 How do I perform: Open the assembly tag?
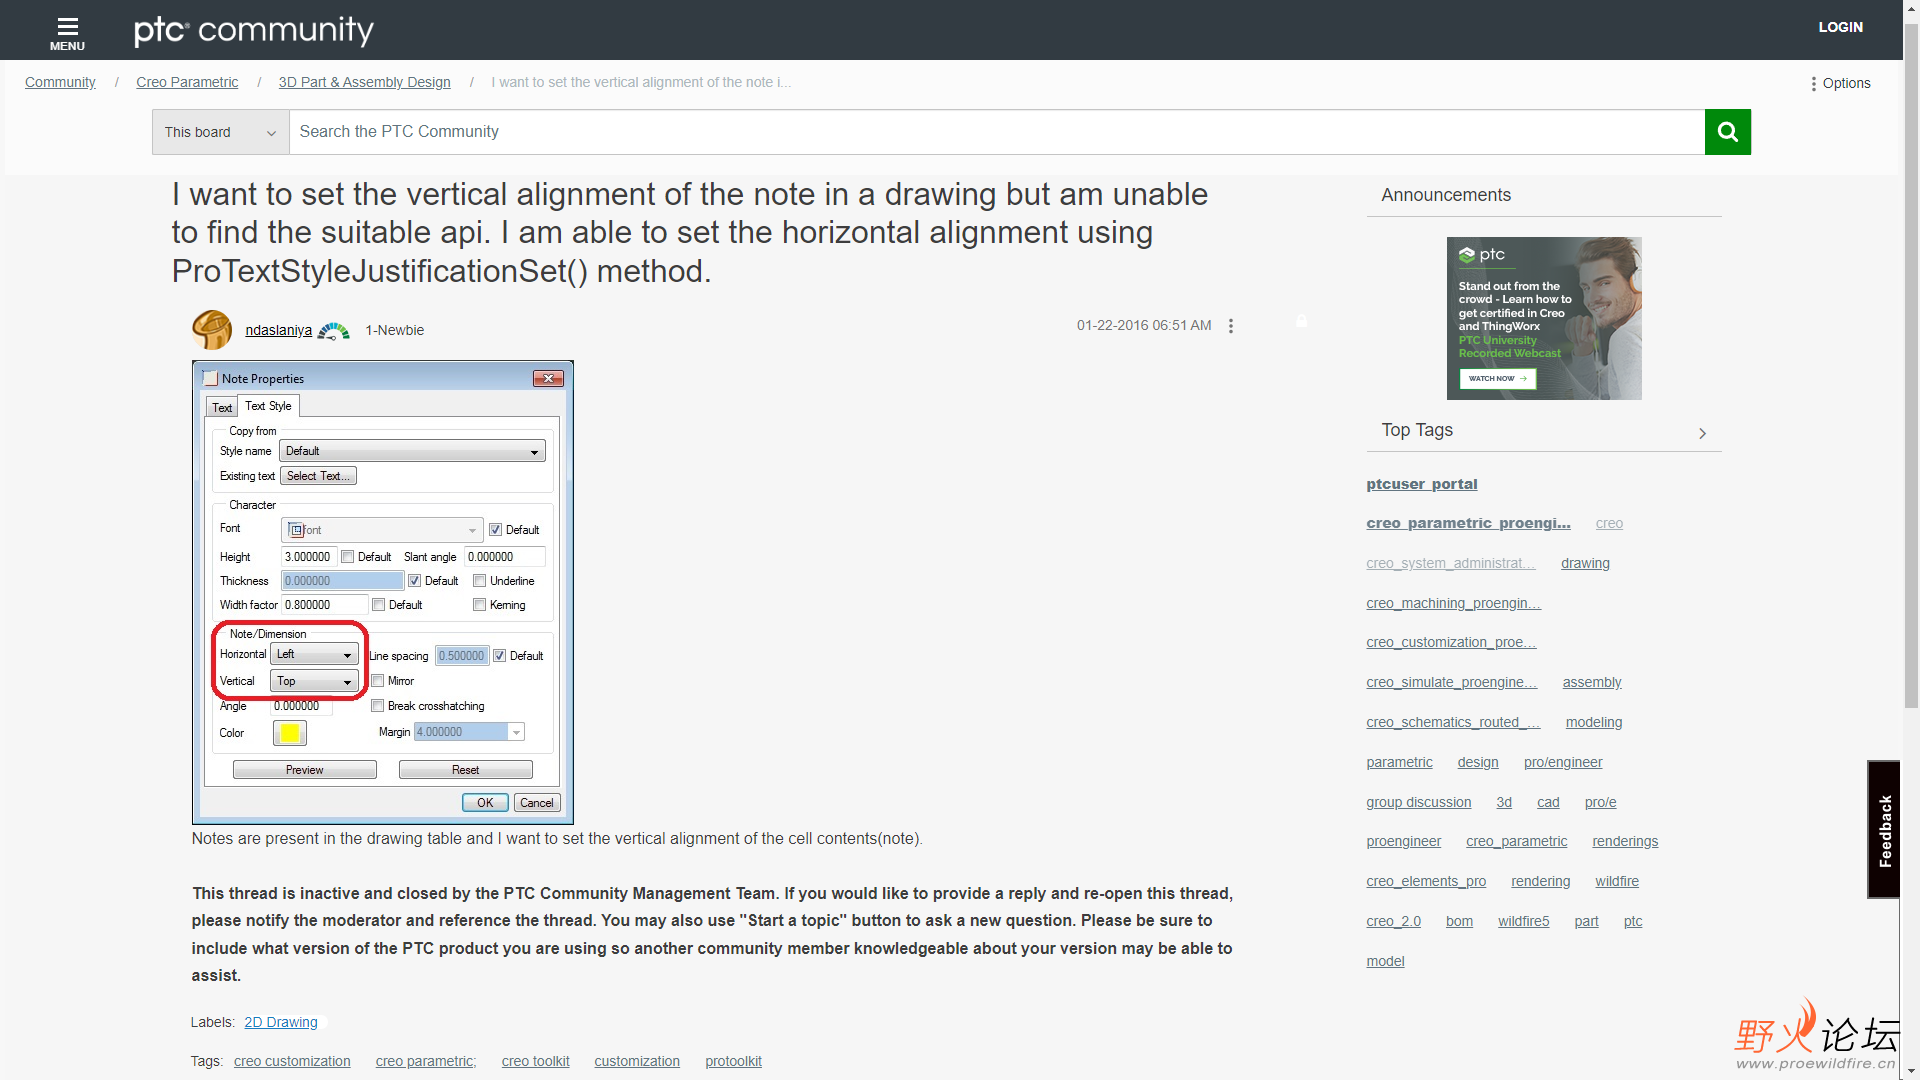[1592, 682]
